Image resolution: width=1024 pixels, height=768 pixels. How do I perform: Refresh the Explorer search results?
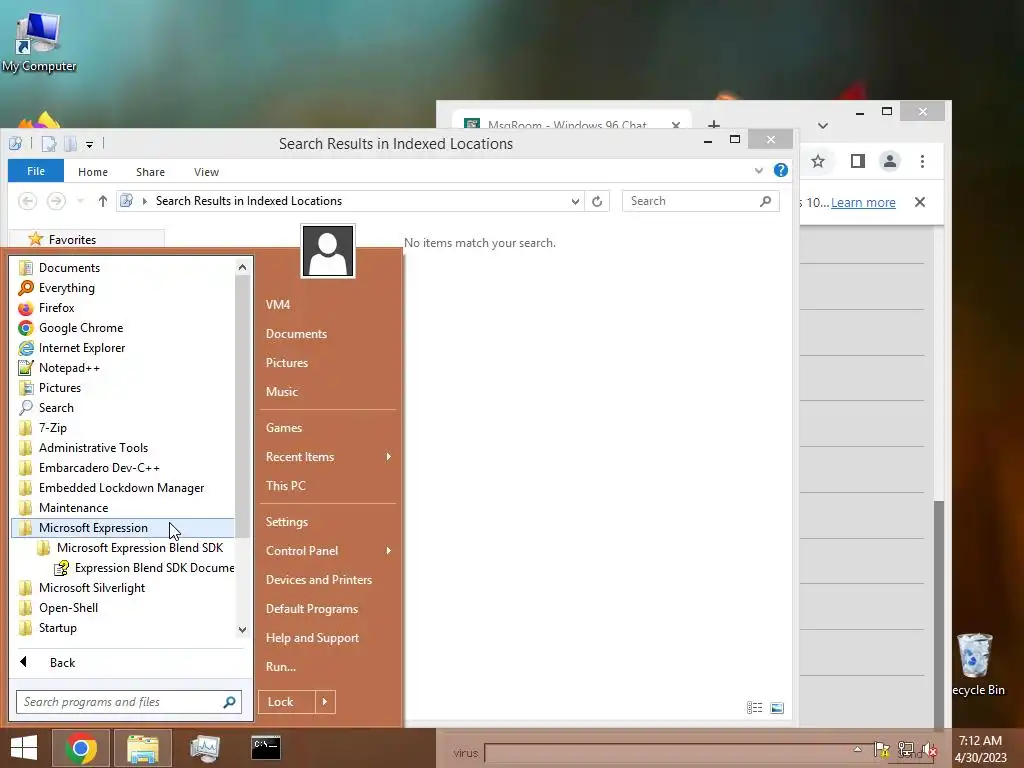597,201
